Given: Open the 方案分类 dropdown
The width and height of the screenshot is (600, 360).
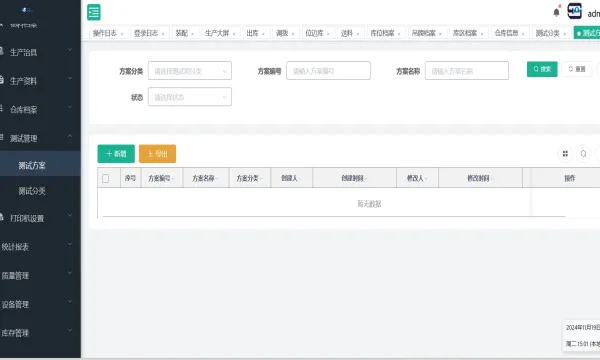Looking at the screenshot, I should tap(190, 71).
